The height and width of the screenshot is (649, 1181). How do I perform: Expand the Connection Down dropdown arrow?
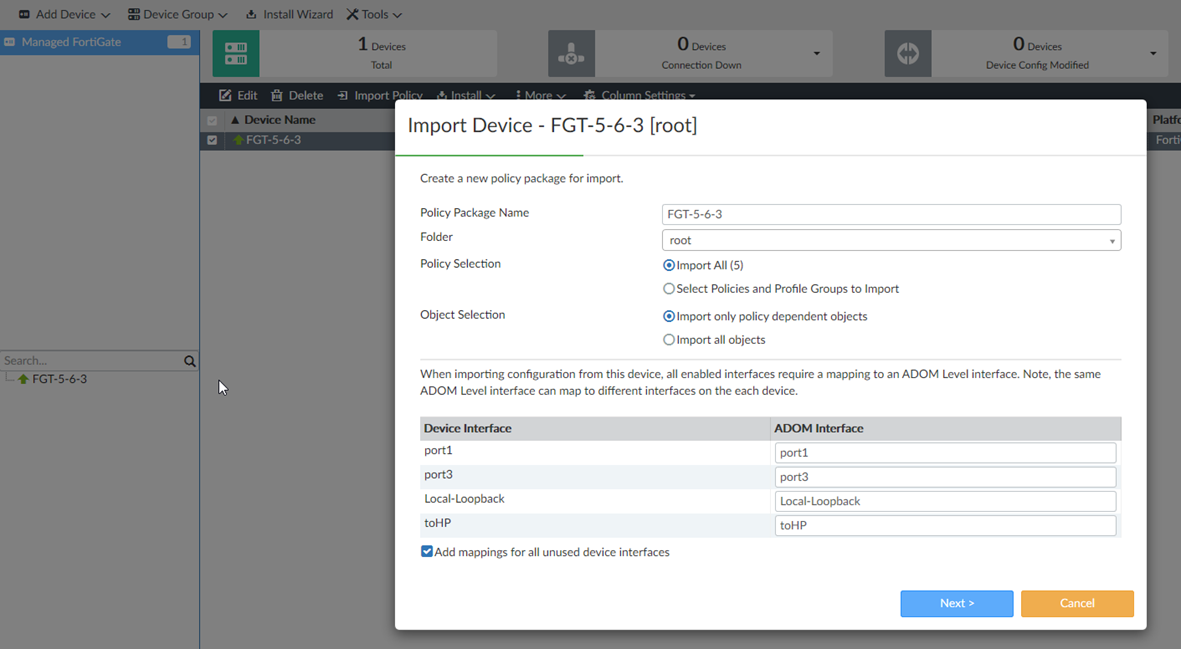(x=816, y=54)
